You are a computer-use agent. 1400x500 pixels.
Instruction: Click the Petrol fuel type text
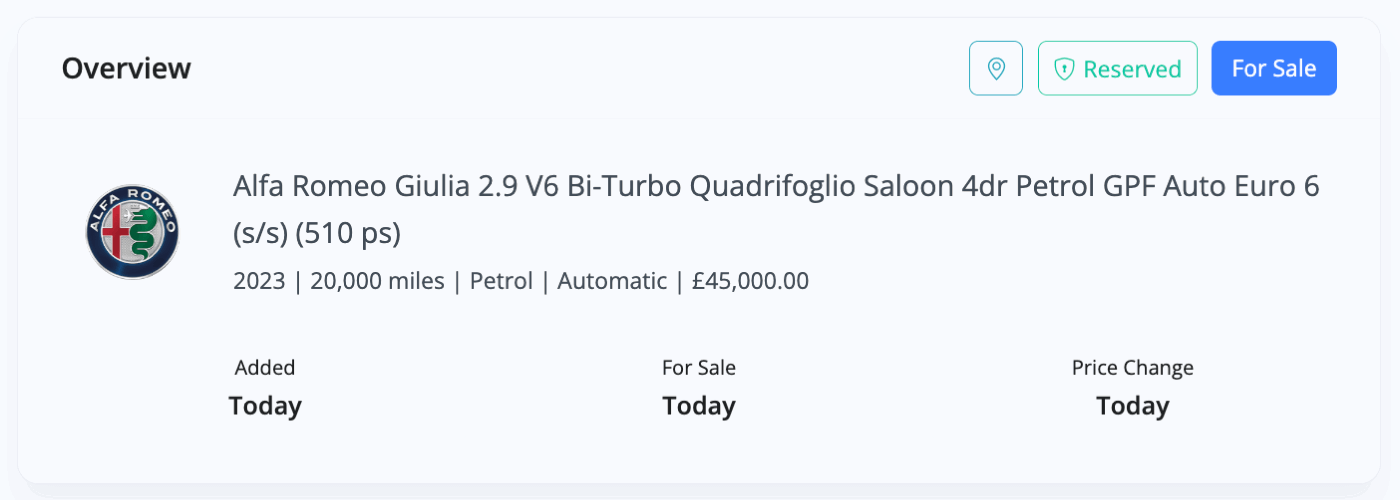point(501,281)
